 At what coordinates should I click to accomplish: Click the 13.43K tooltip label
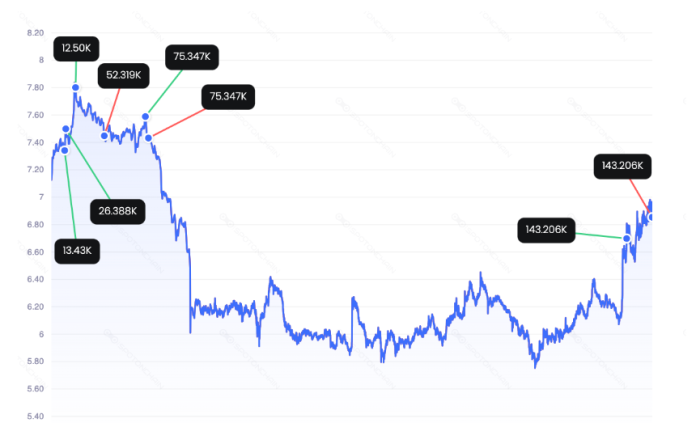(x=78, y=251)
